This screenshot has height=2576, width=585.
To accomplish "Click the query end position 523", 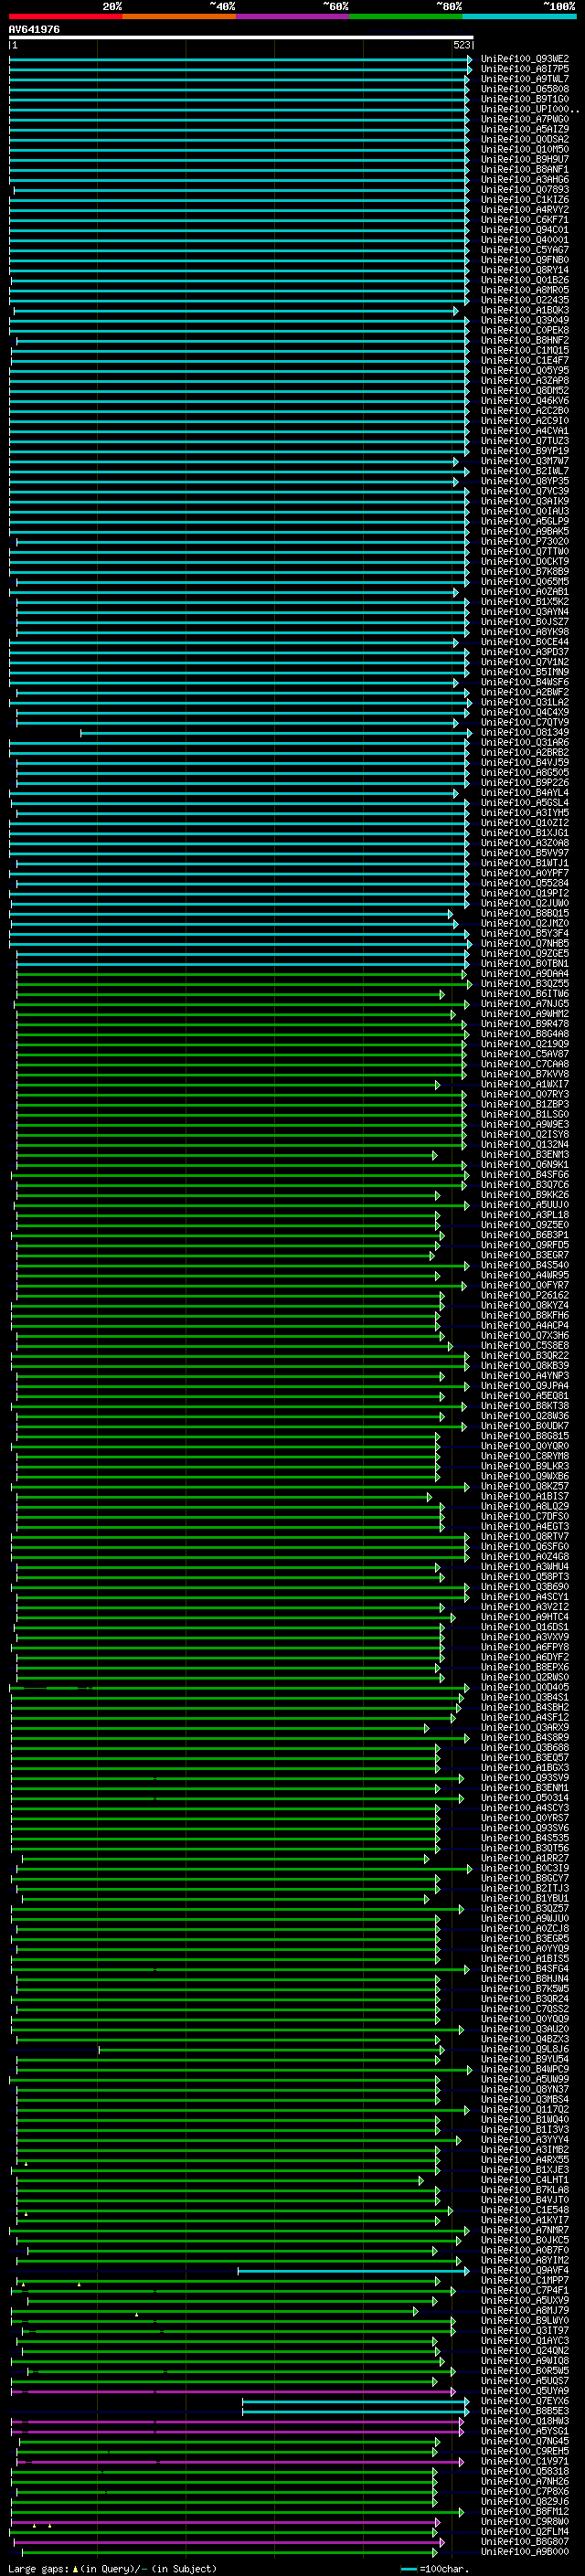I will click(x=462, y=46).
